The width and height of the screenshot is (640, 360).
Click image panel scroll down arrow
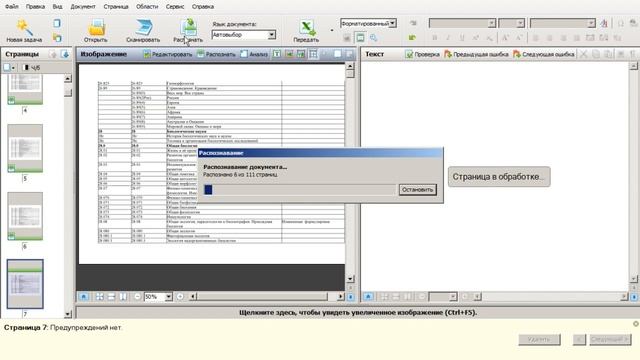350,279
